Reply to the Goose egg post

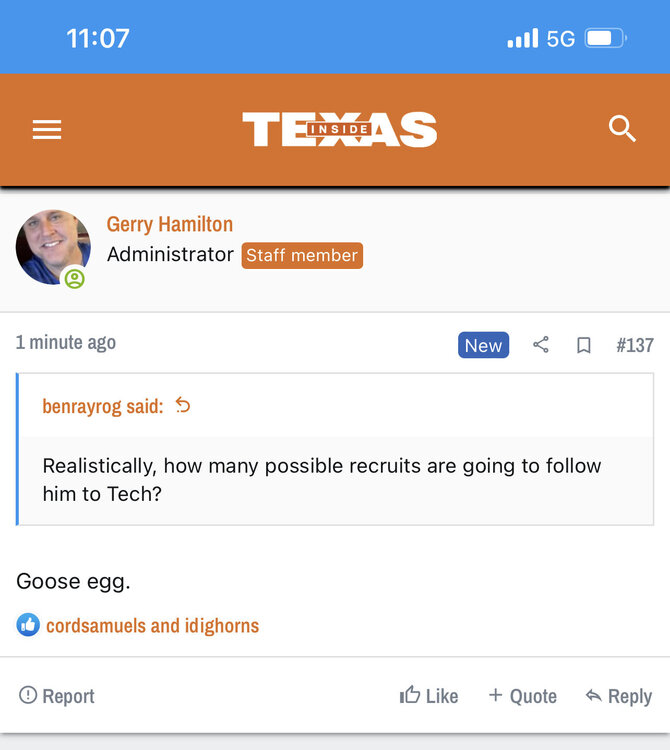pyautogui.click(x=618, y=696)
